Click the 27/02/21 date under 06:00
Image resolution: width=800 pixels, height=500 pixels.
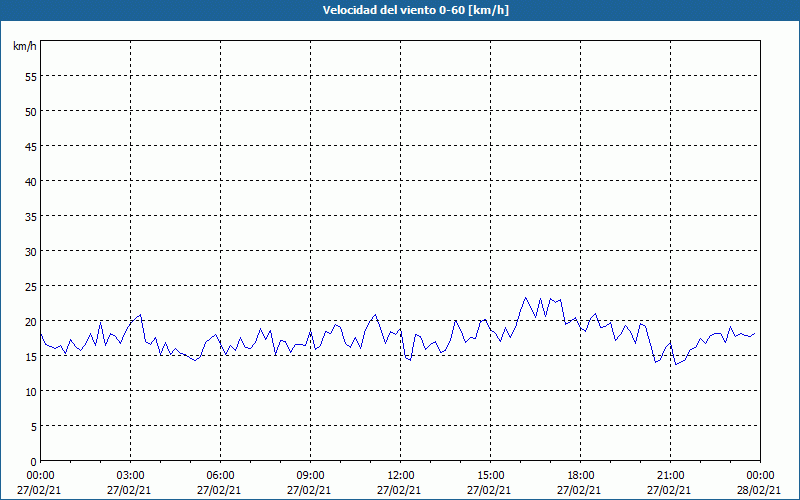click(x=219, y=490)
